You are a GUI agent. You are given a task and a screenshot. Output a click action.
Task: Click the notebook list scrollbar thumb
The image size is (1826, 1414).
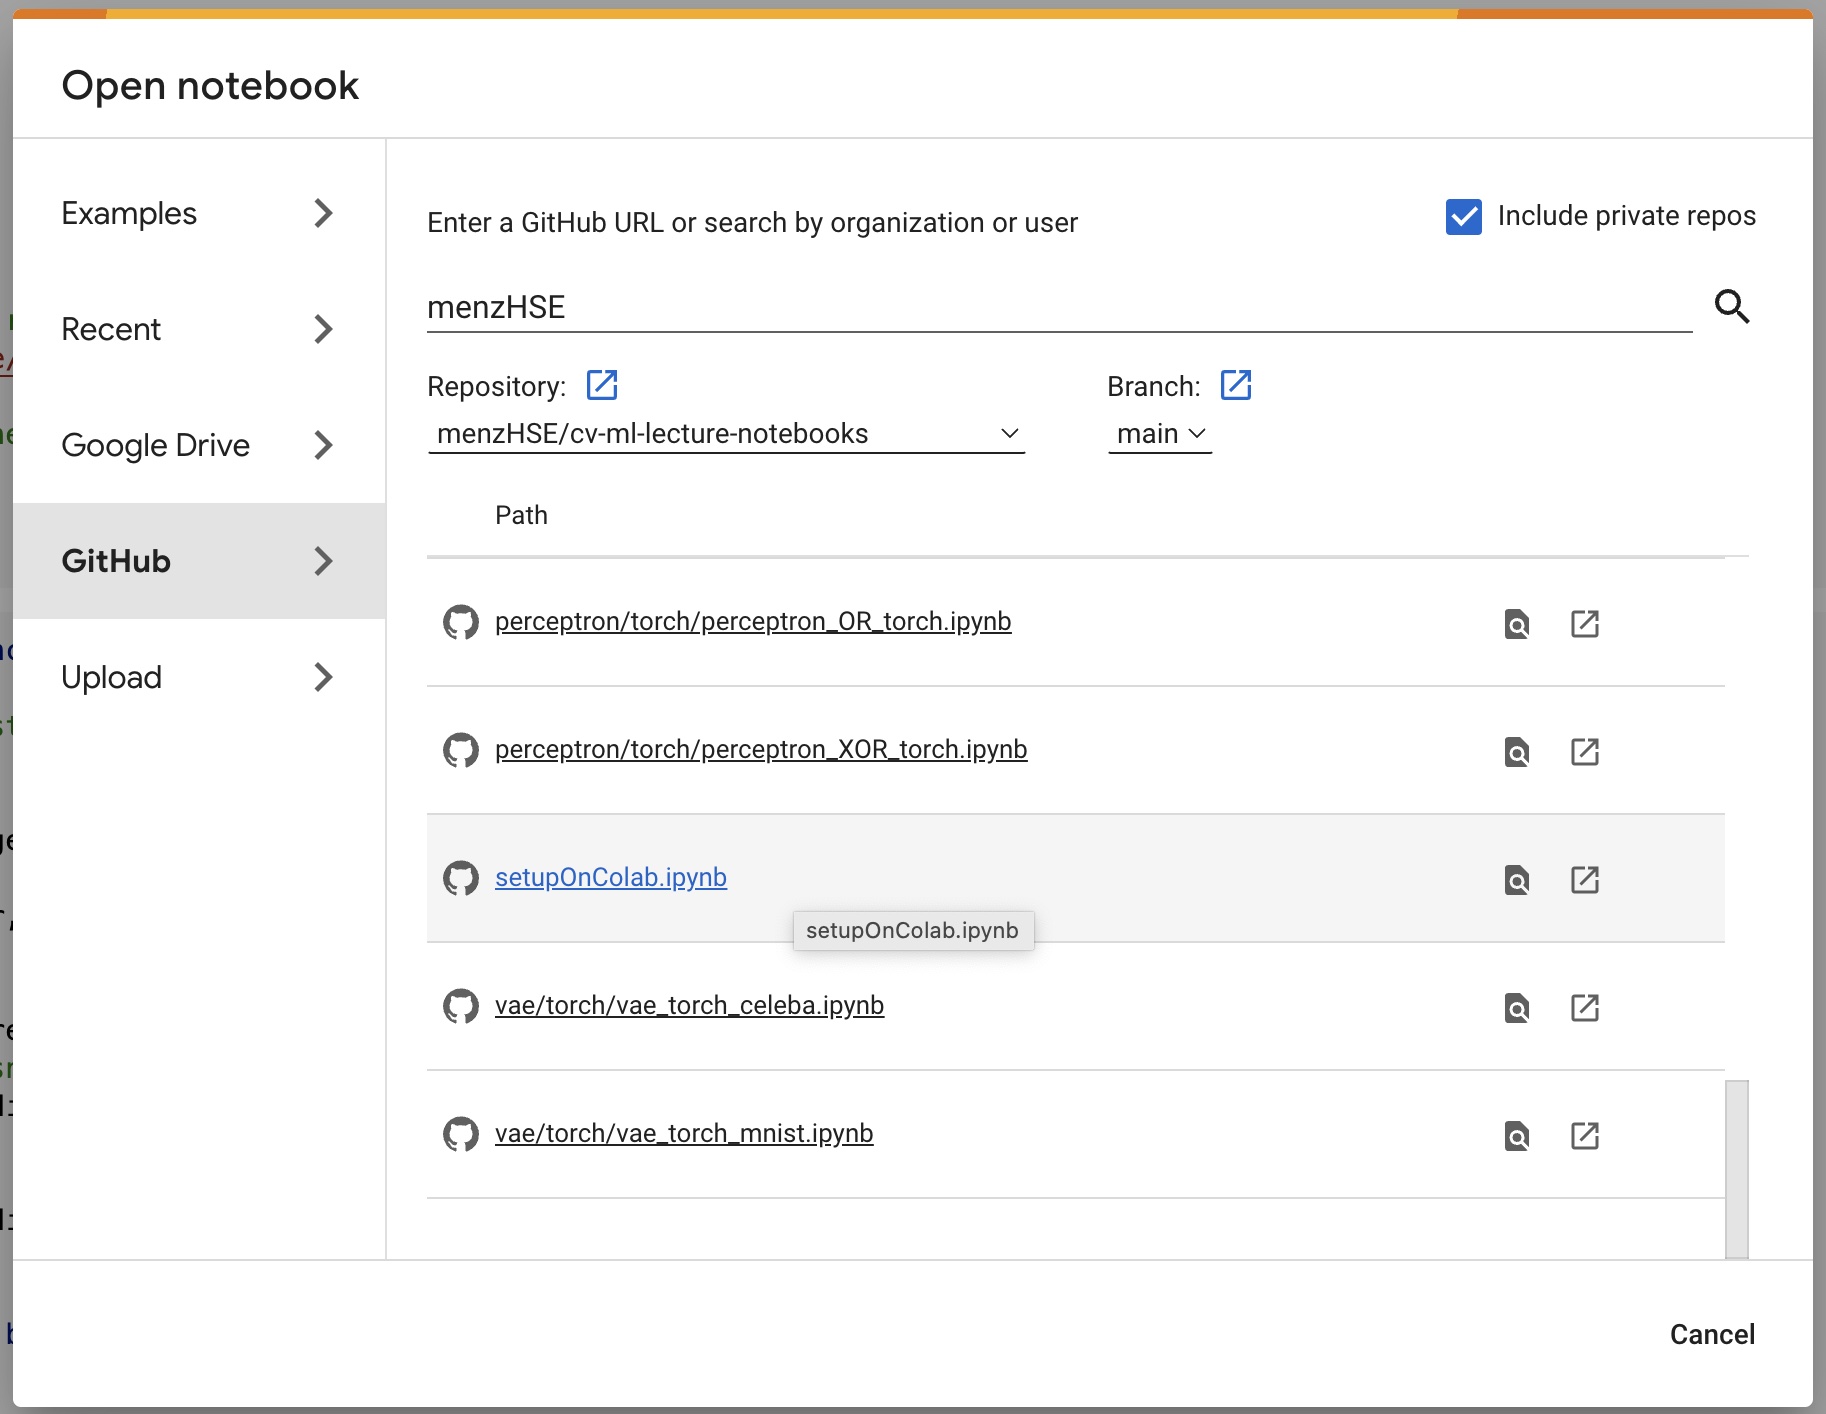[1737, 1169]
